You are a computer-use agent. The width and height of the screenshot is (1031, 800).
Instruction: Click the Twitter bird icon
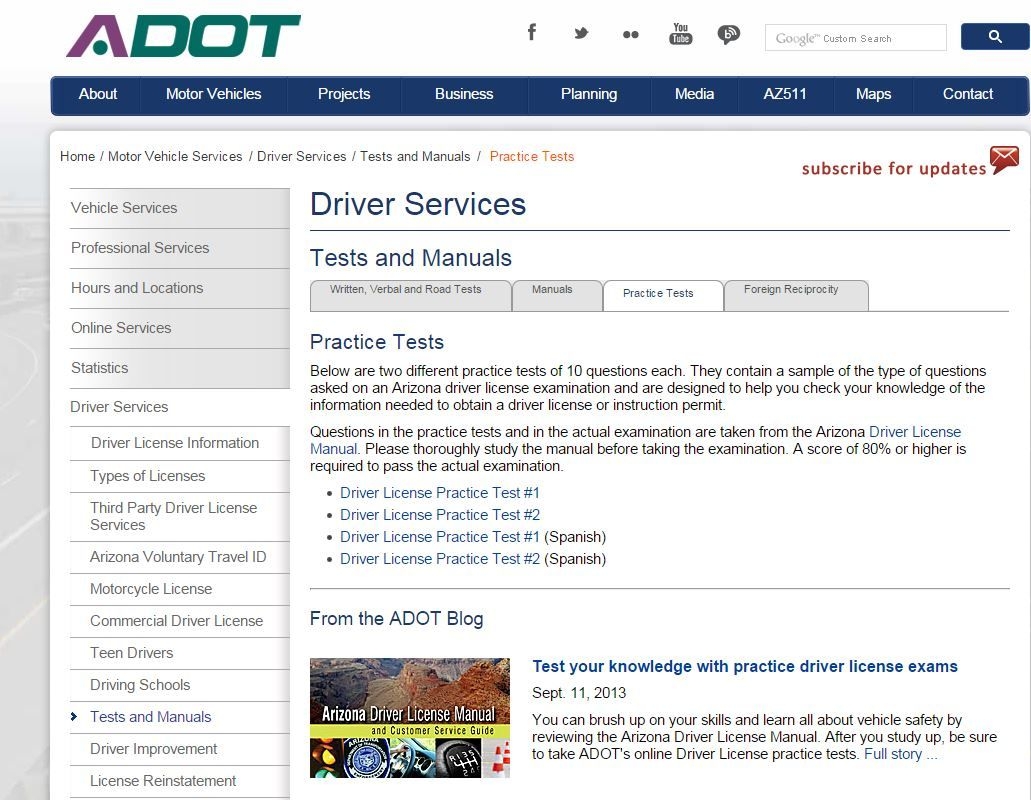[581, 33]
